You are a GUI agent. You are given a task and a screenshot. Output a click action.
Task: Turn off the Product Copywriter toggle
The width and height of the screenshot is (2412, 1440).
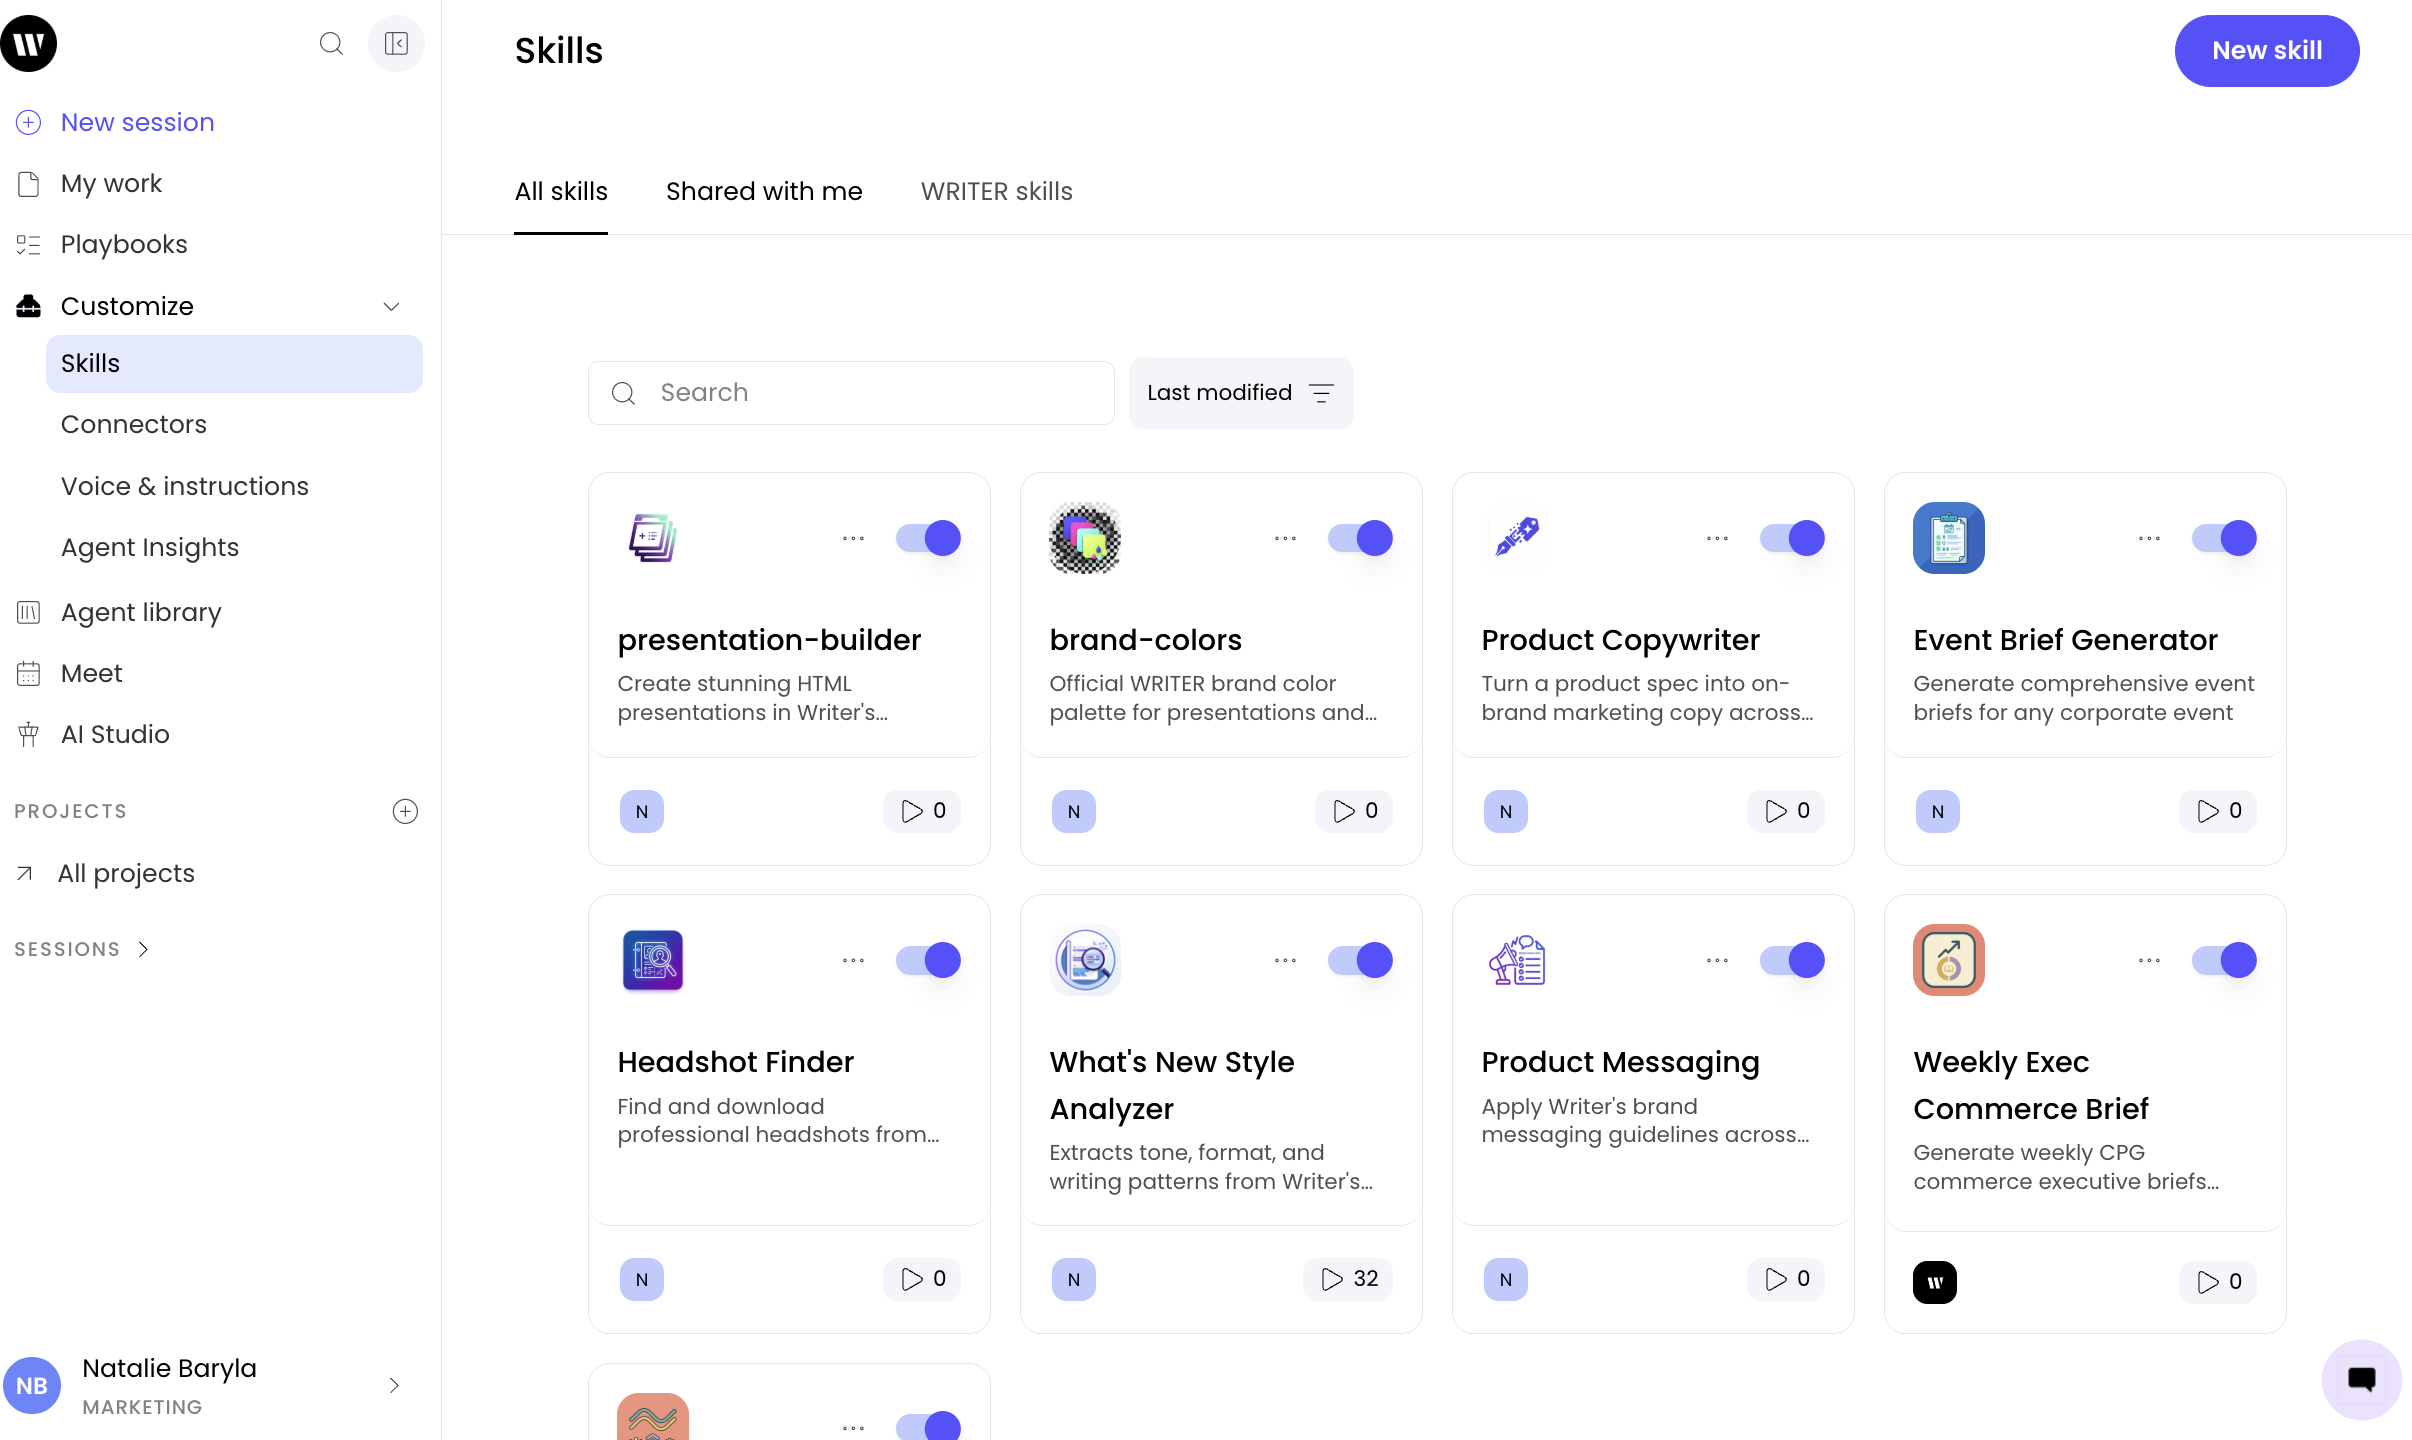pyautogui.click(x=1792, y=538)
